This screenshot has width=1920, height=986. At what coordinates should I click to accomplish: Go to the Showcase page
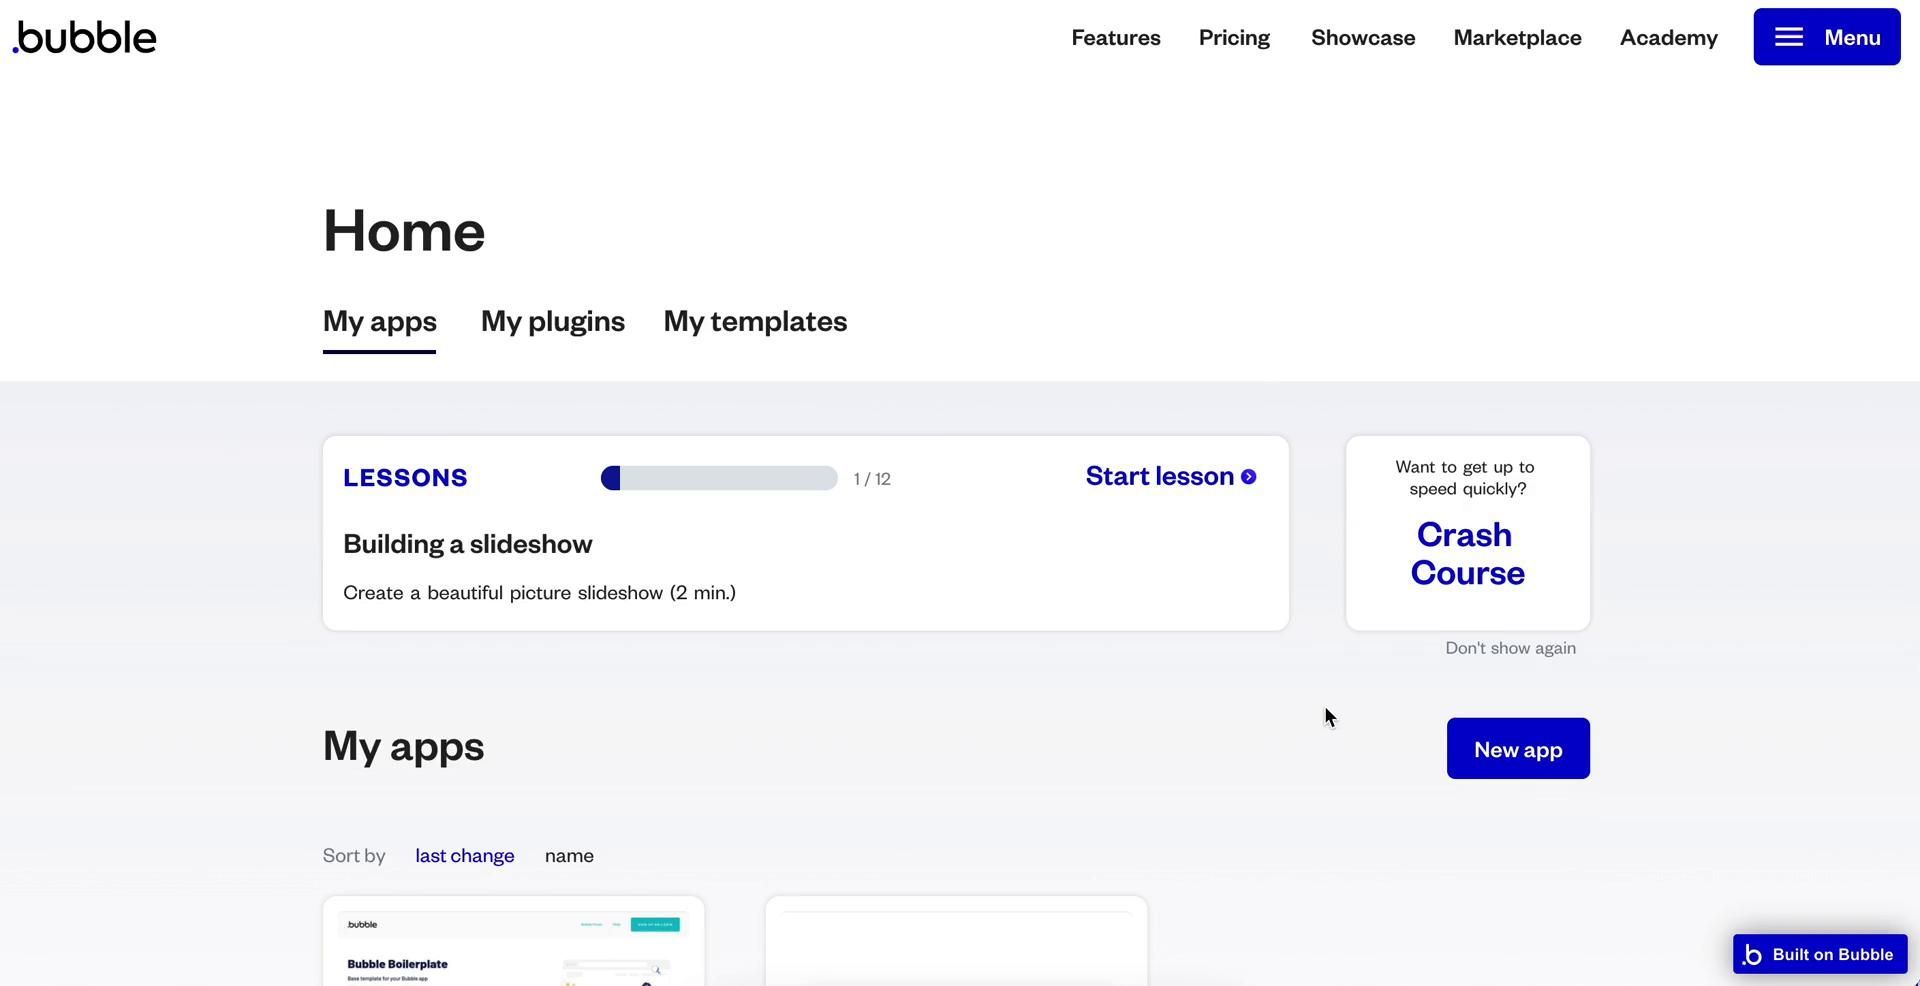coord(1362,38)
